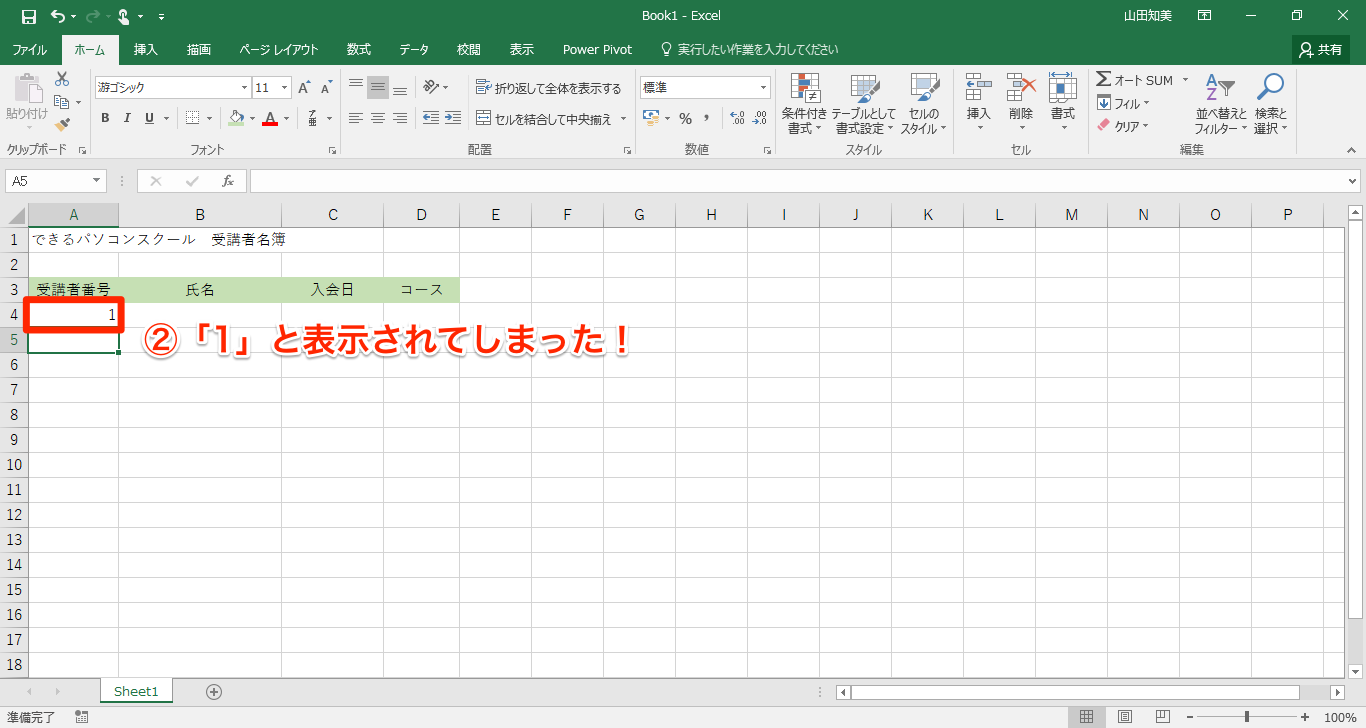
Task: Expand the Name Box dropdown
Action: tap(97, 181)
